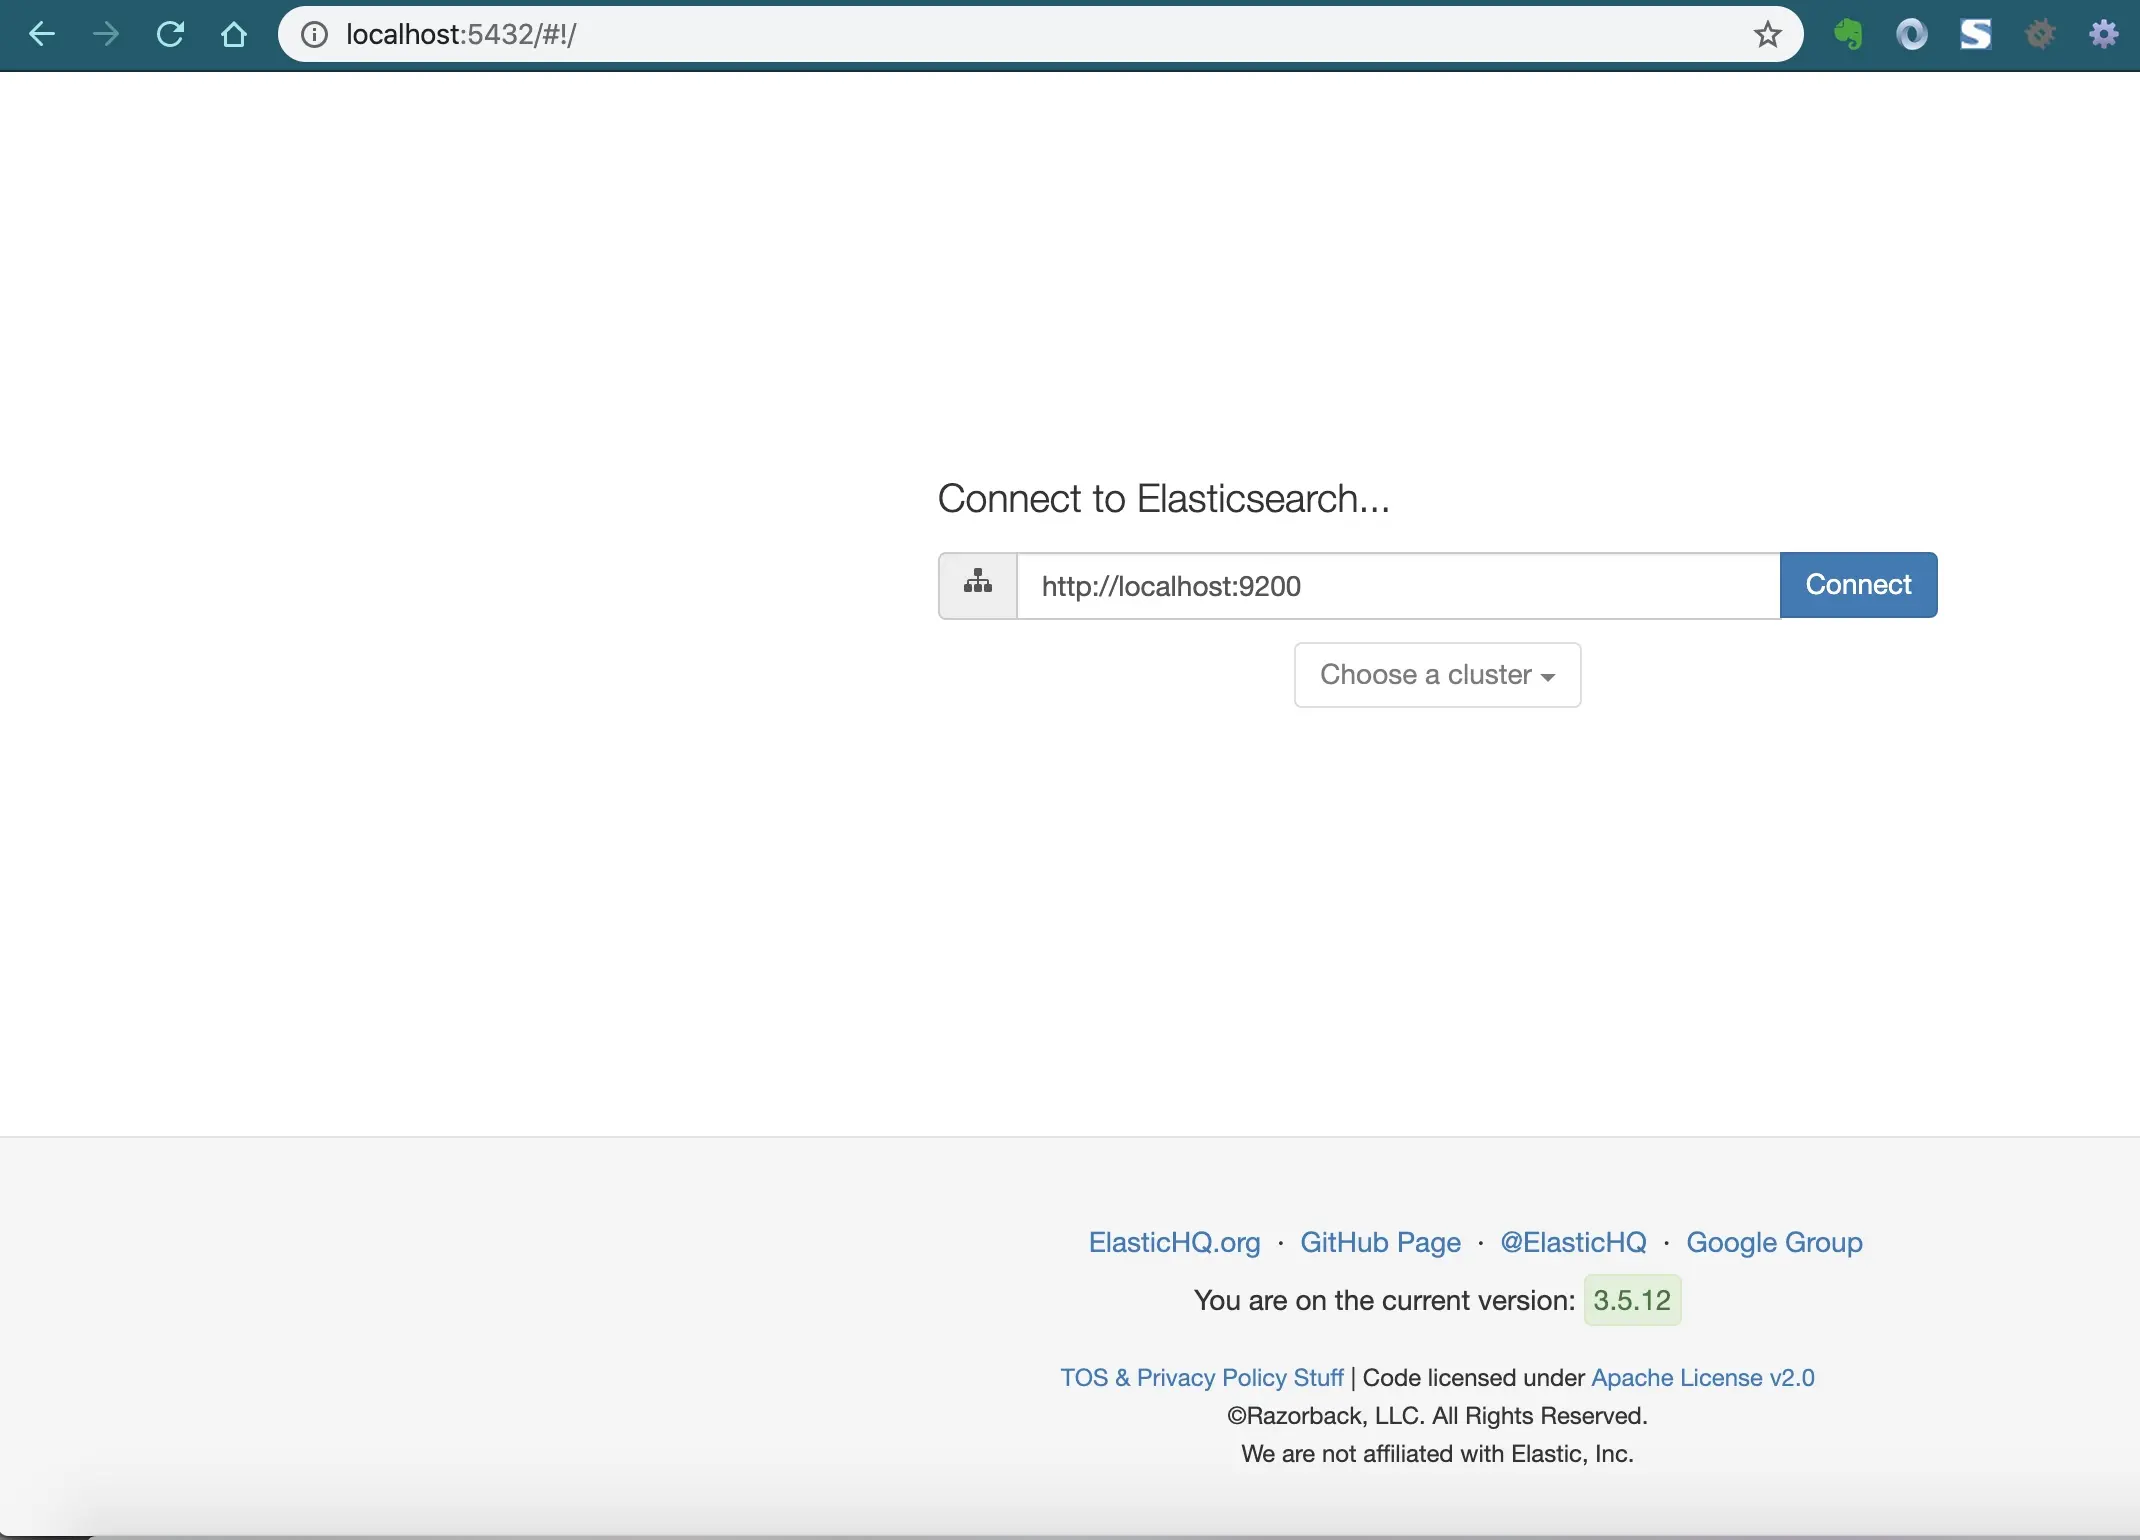Image resolution: width=2140 pixels, height=1540 pixels.
Task: Open the gear extension icon at far right
Action: [2104, 35]
